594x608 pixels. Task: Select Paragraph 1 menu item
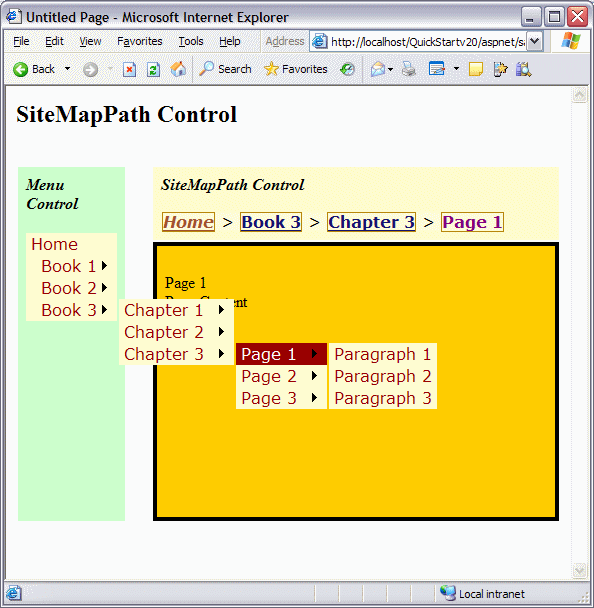coord(383,354)
